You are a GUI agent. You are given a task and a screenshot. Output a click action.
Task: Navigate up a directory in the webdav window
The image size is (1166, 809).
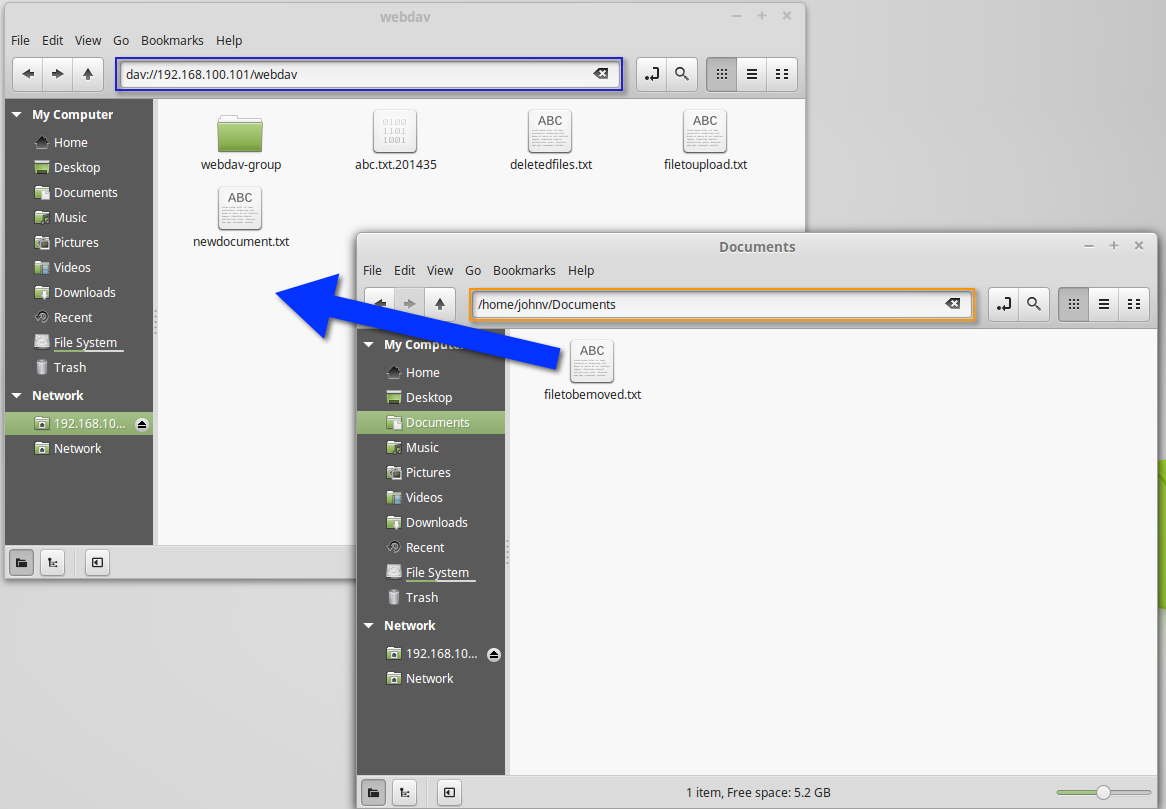point(88,74)
